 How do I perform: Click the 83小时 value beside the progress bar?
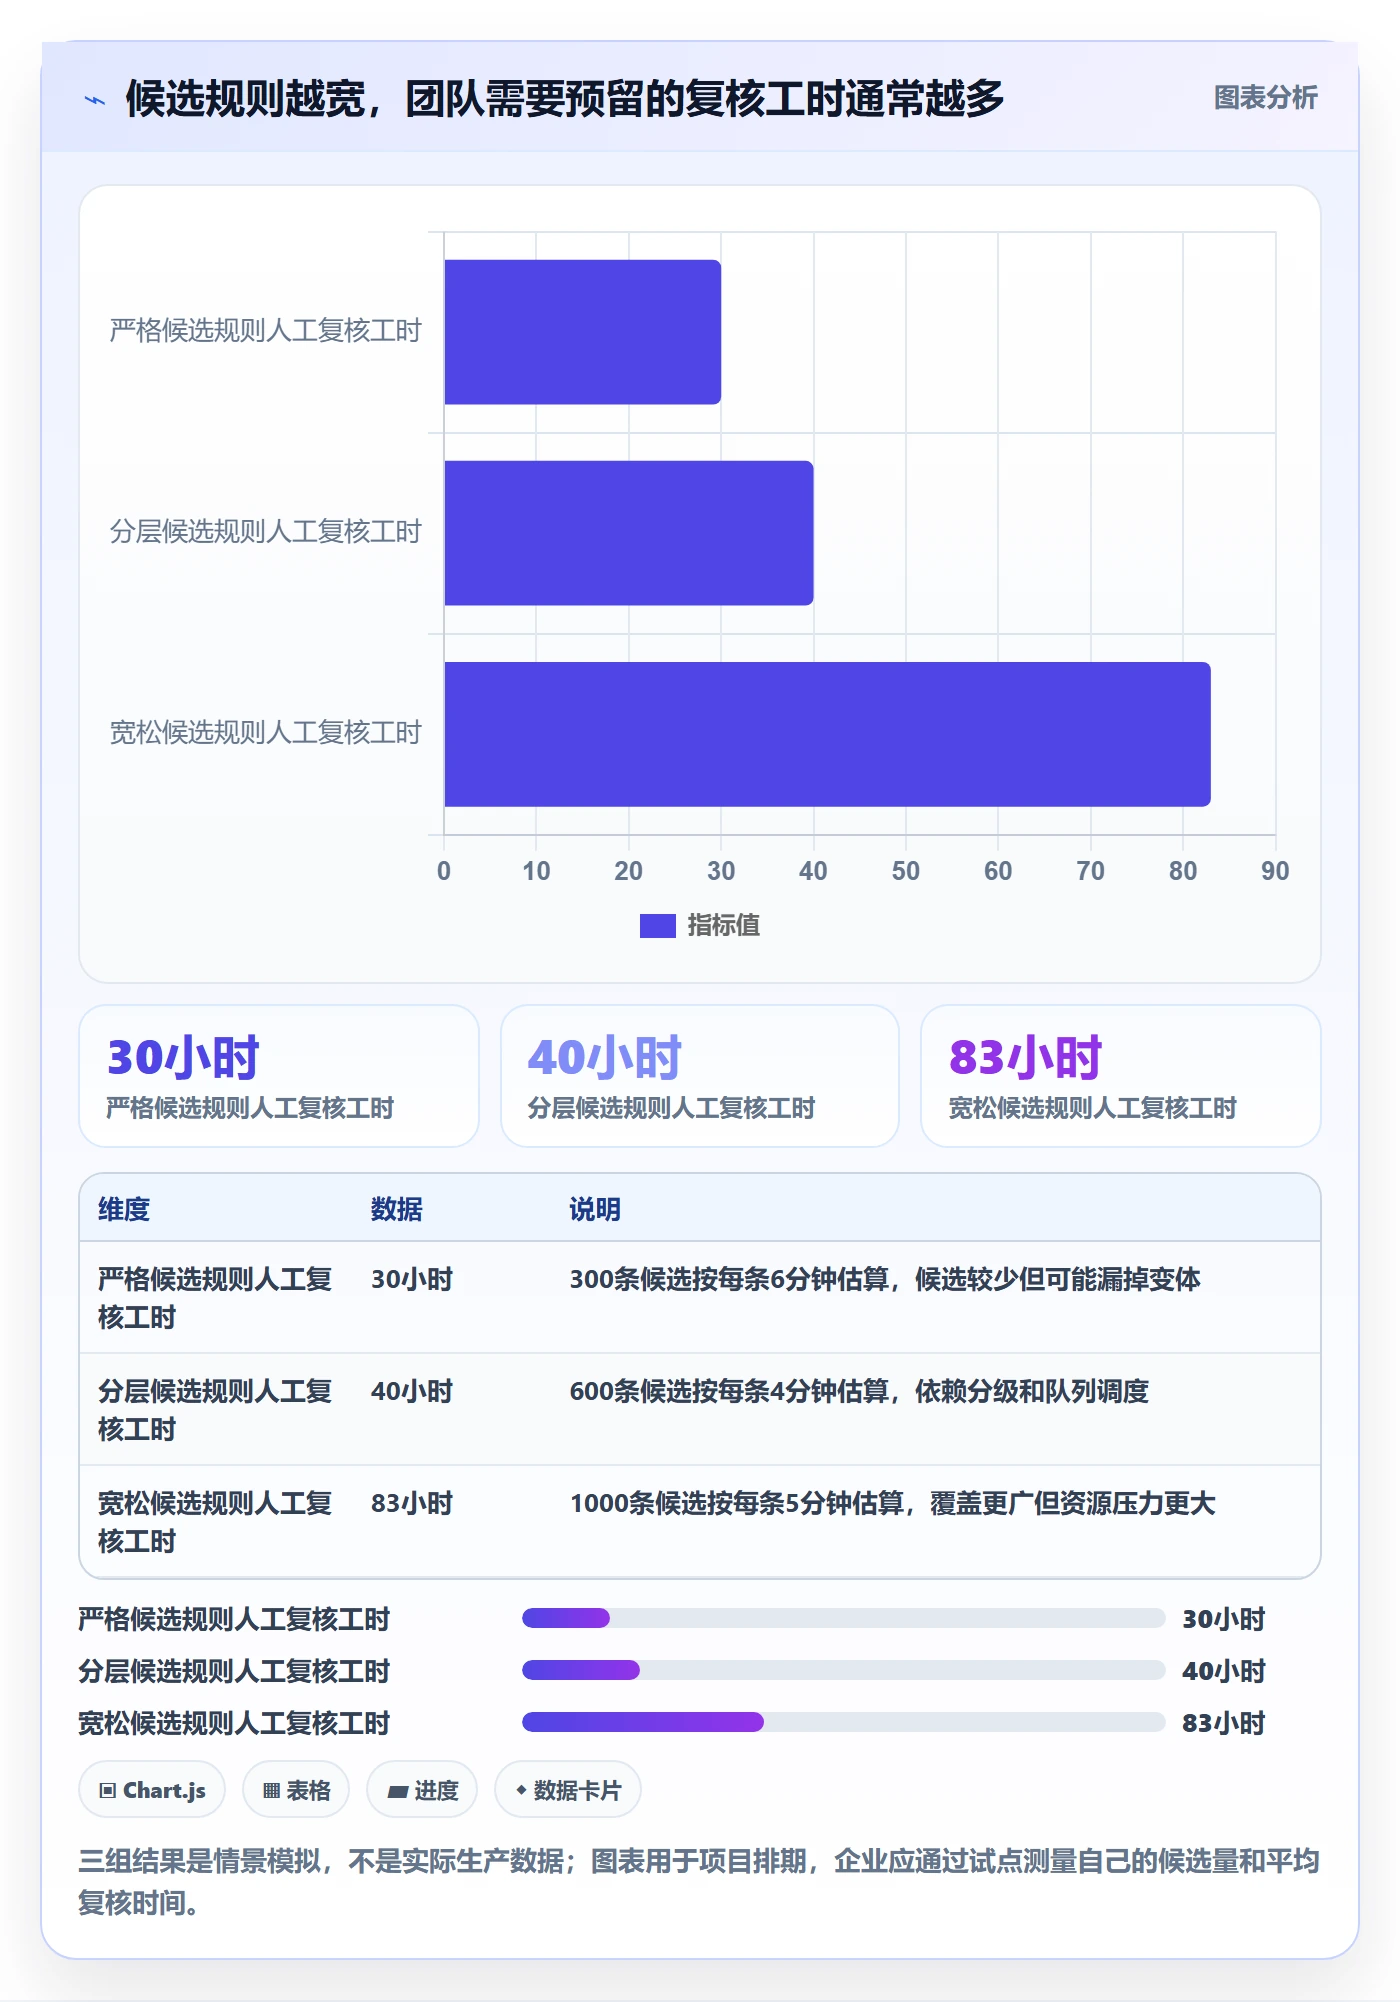(1224, 1723)
